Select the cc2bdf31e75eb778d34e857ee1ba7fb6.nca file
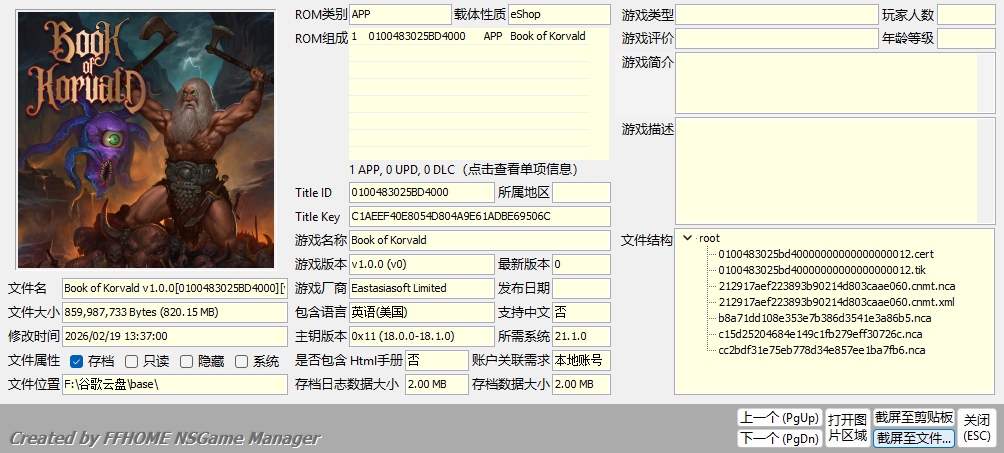1004x453 pixels. (821, 350)
